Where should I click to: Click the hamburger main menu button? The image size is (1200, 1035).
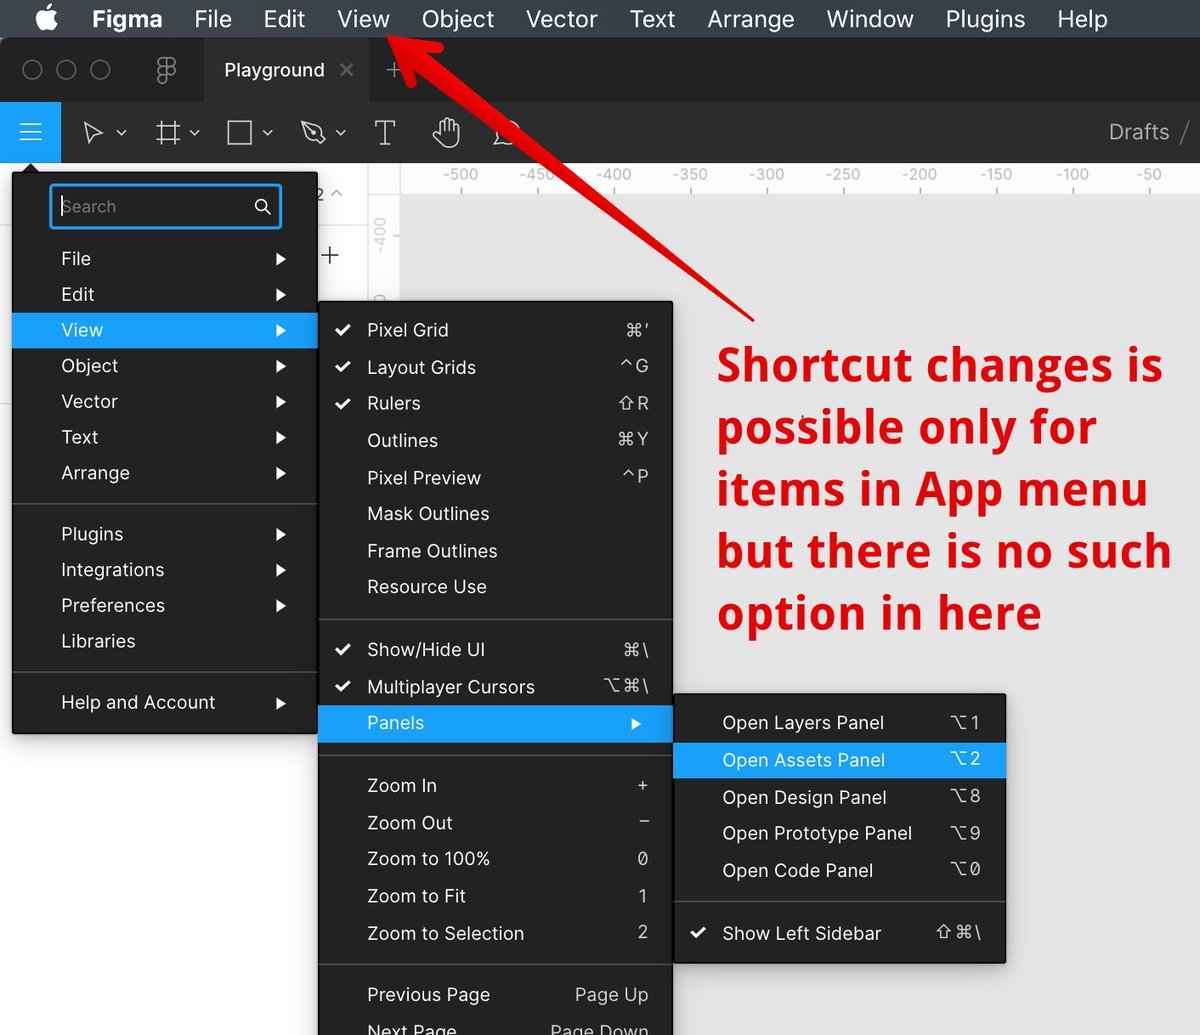30,132
